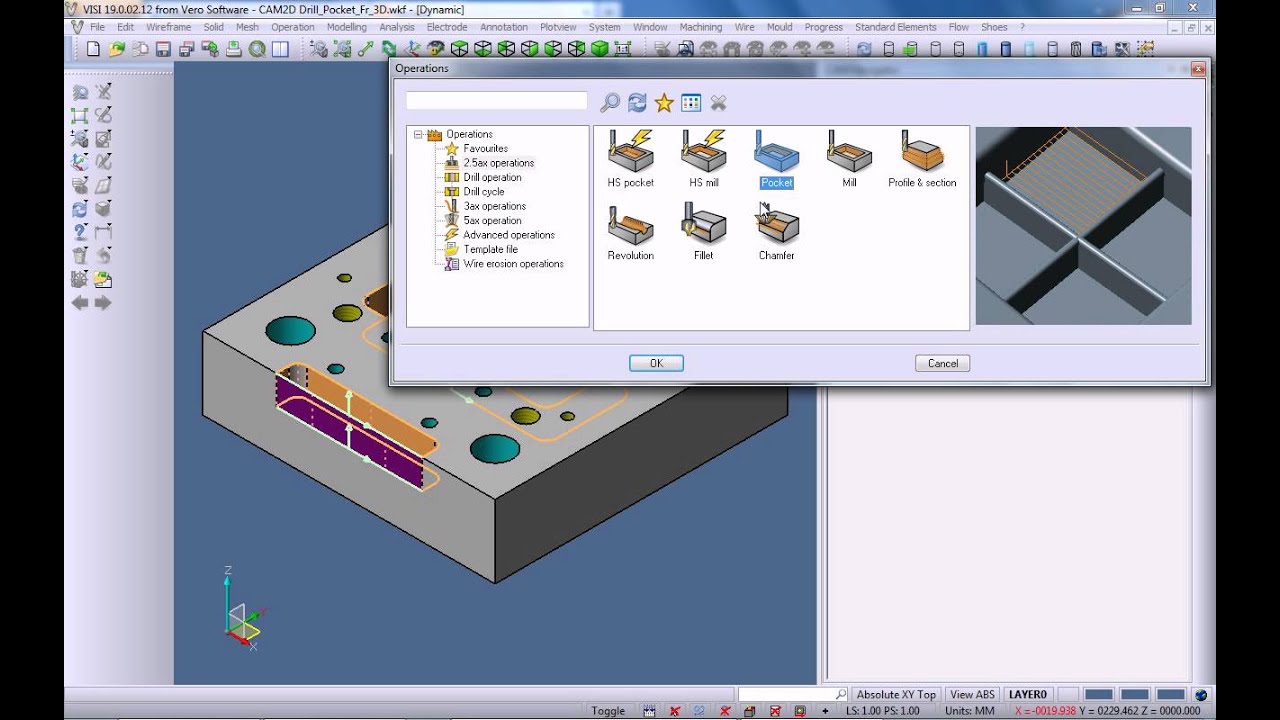
Task: Select 5ax operation tree item
Action: (492, 221)
